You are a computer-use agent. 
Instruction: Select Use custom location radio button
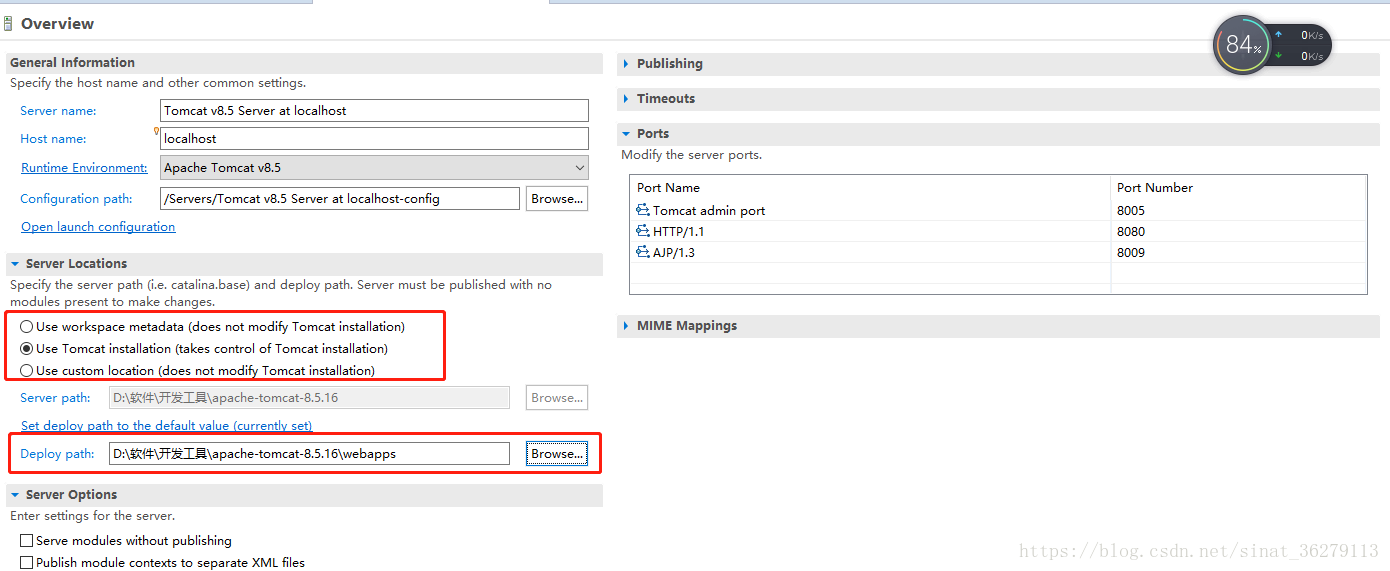click(27, 370)
